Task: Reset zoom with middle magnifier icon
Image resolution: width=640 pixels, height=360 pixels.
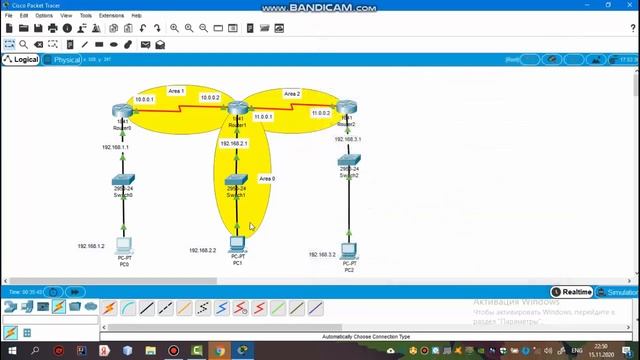Action: click(x=189, y=28)
